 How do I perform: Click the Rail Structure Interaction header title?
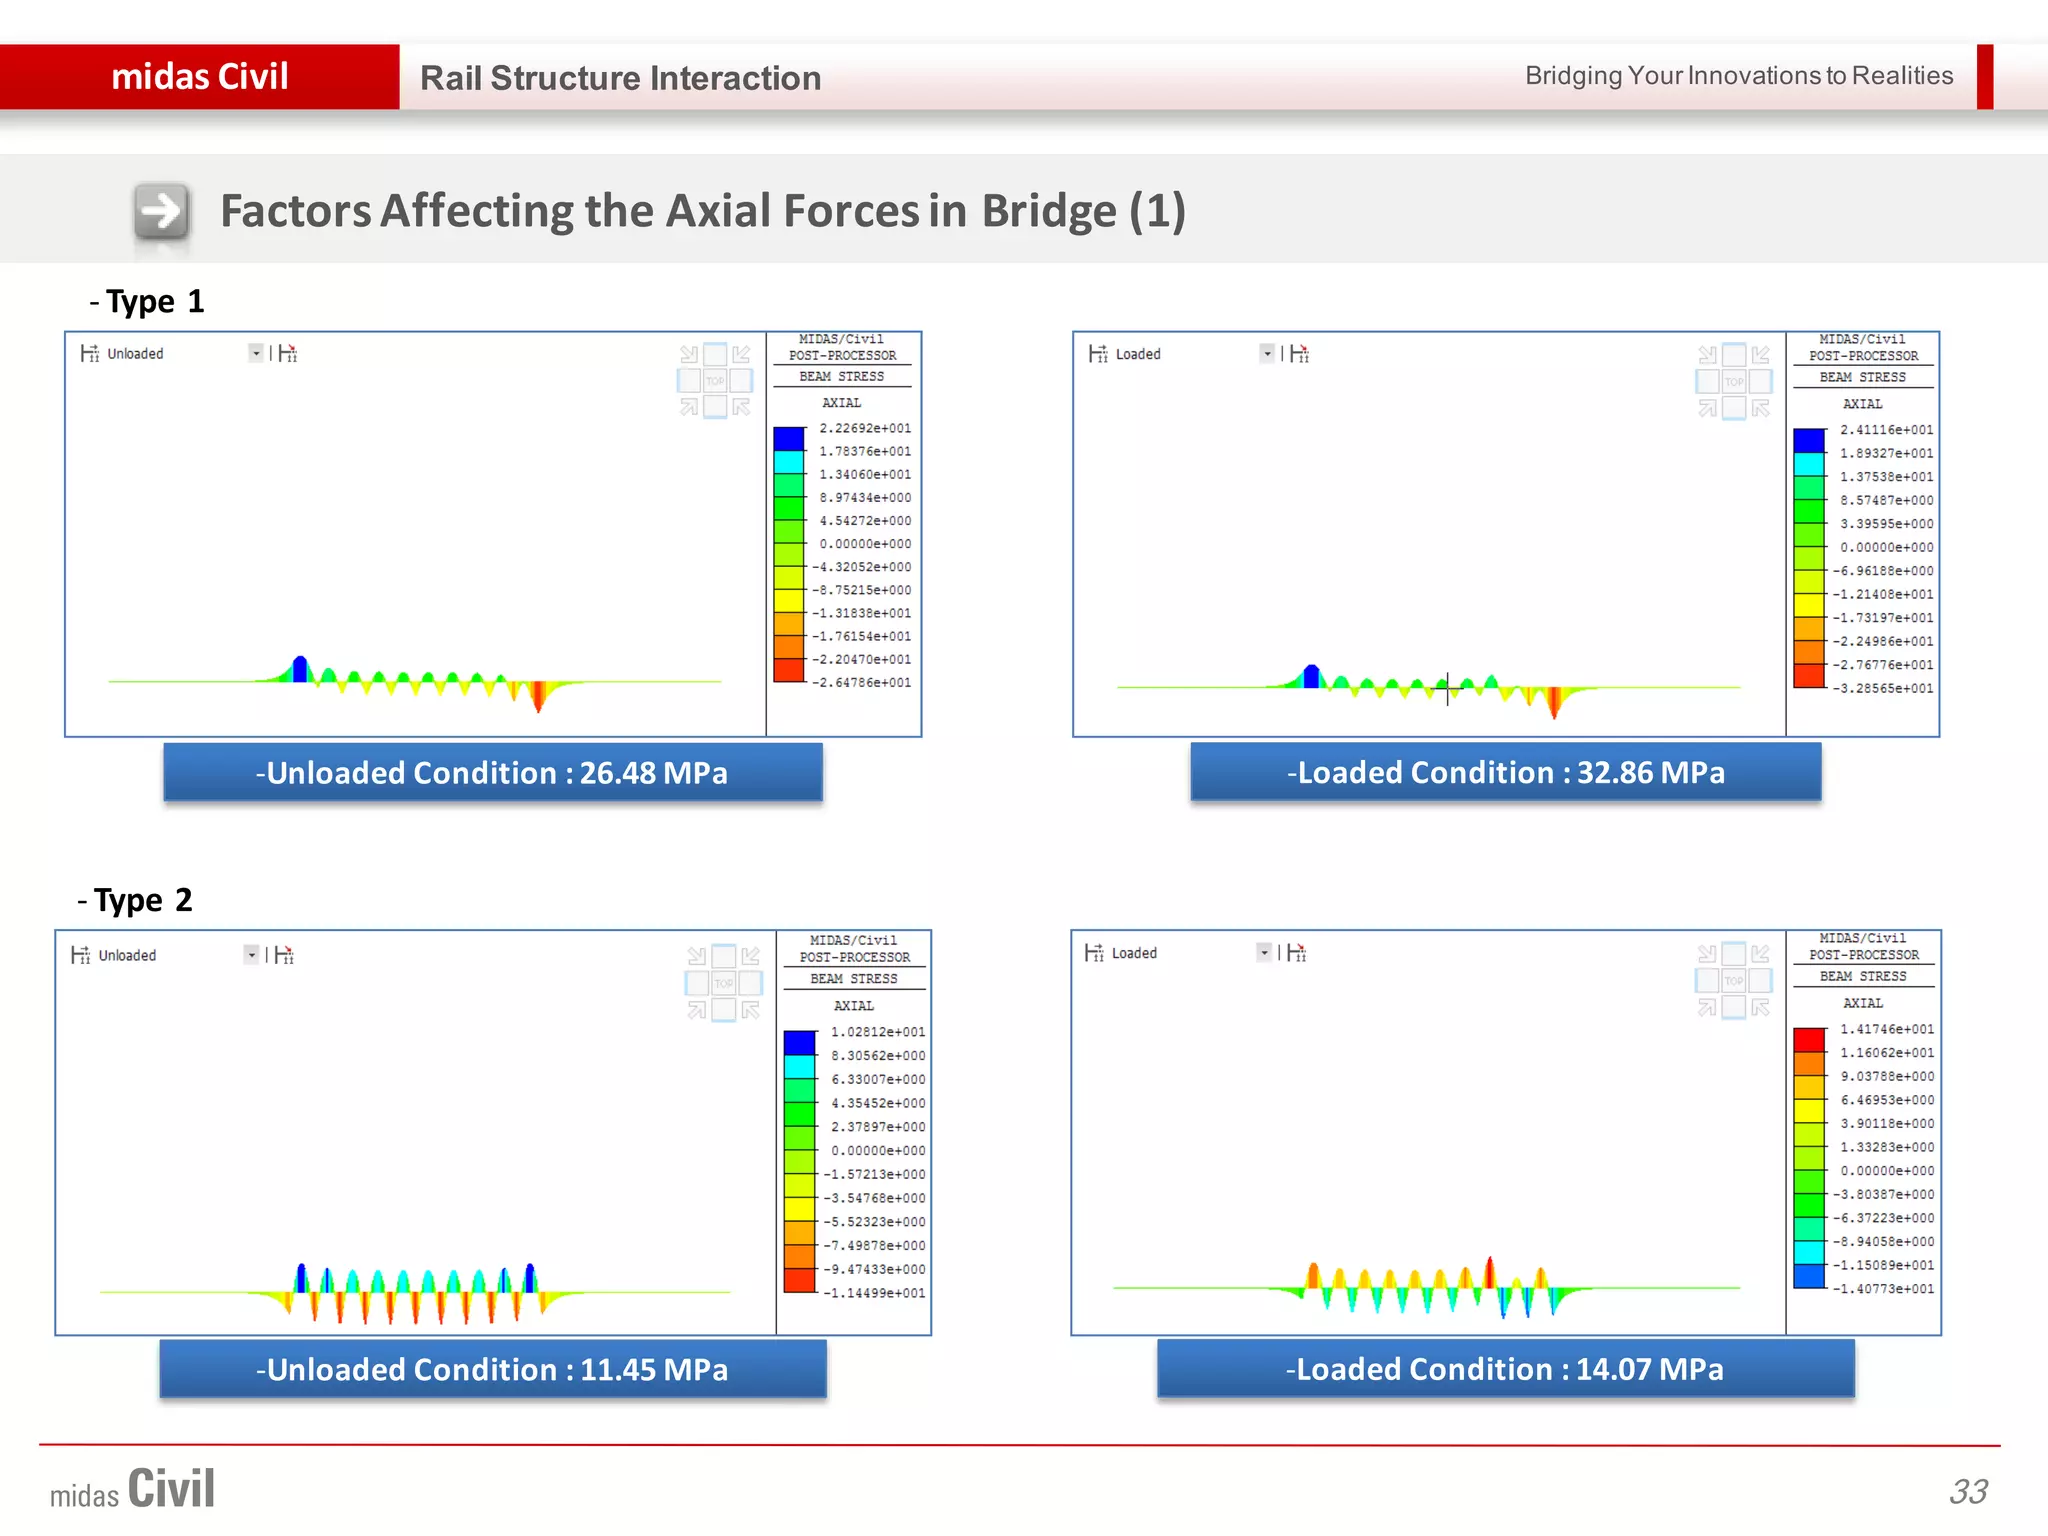point(620,78)
